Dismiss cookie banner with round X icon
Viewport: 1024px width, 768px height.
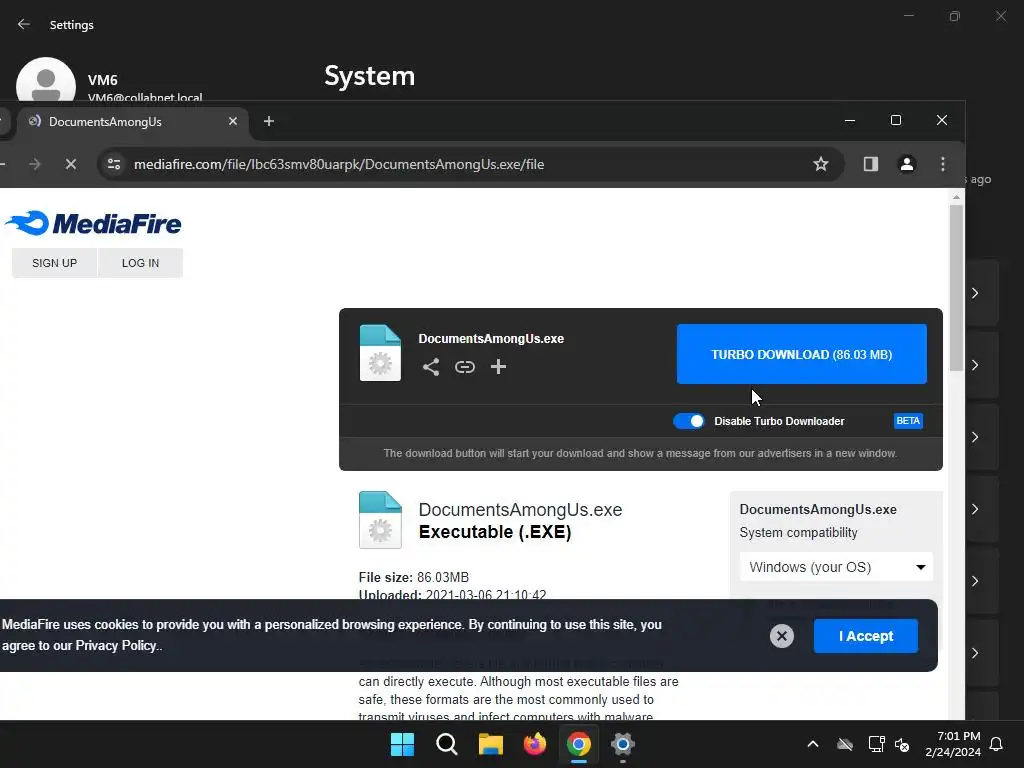(782, 635)
